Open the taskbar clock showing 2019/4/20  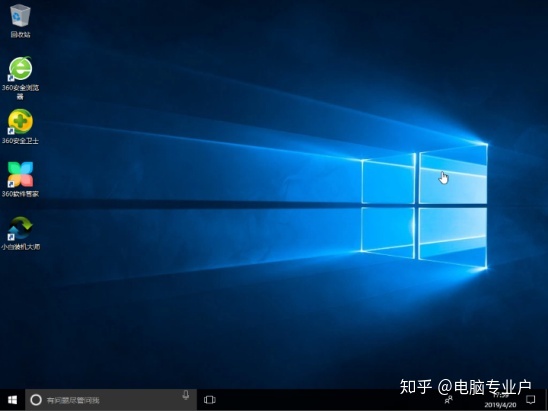point(500,400)
